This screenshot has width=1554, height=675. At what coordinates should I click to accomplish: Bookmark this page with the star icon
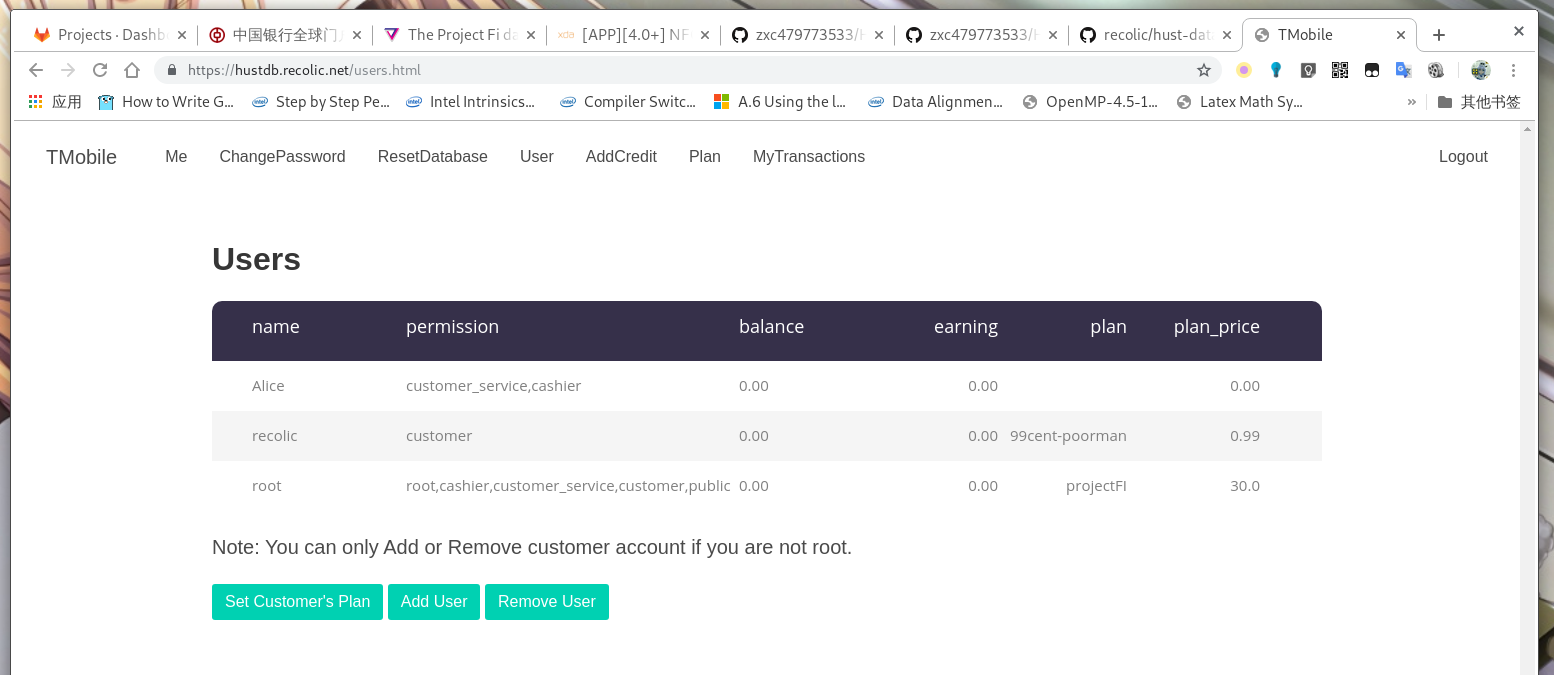coord(1204,70)
